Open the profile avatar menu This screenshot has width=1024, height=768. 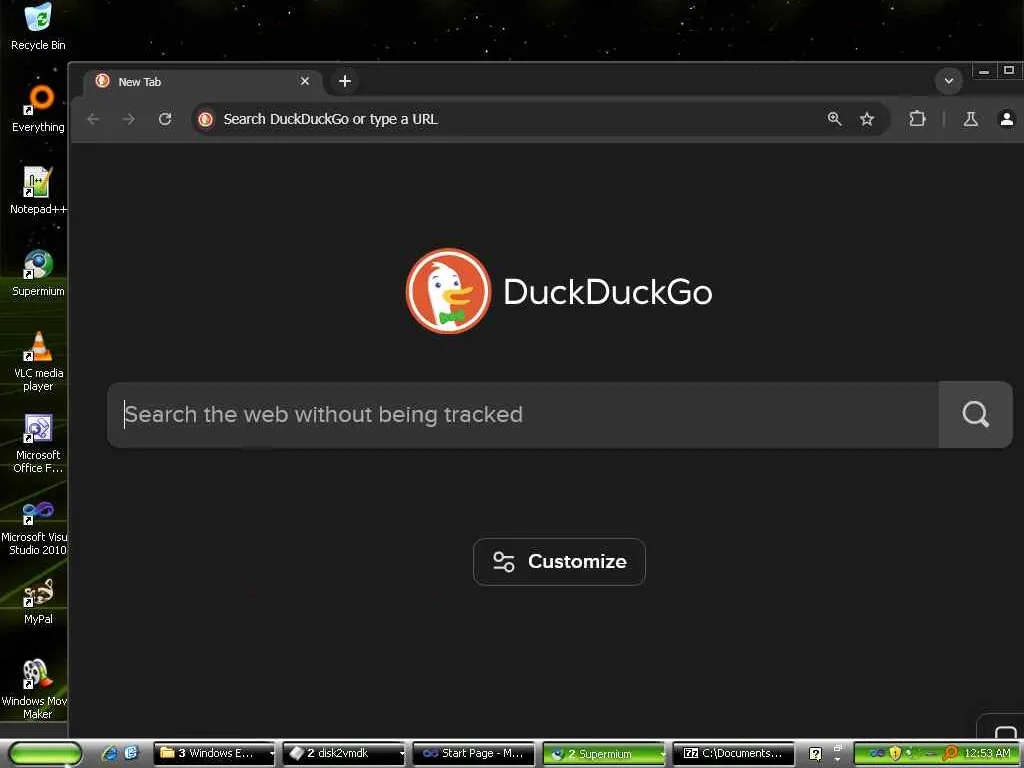pyautogui.click(x=1006, y=119)
